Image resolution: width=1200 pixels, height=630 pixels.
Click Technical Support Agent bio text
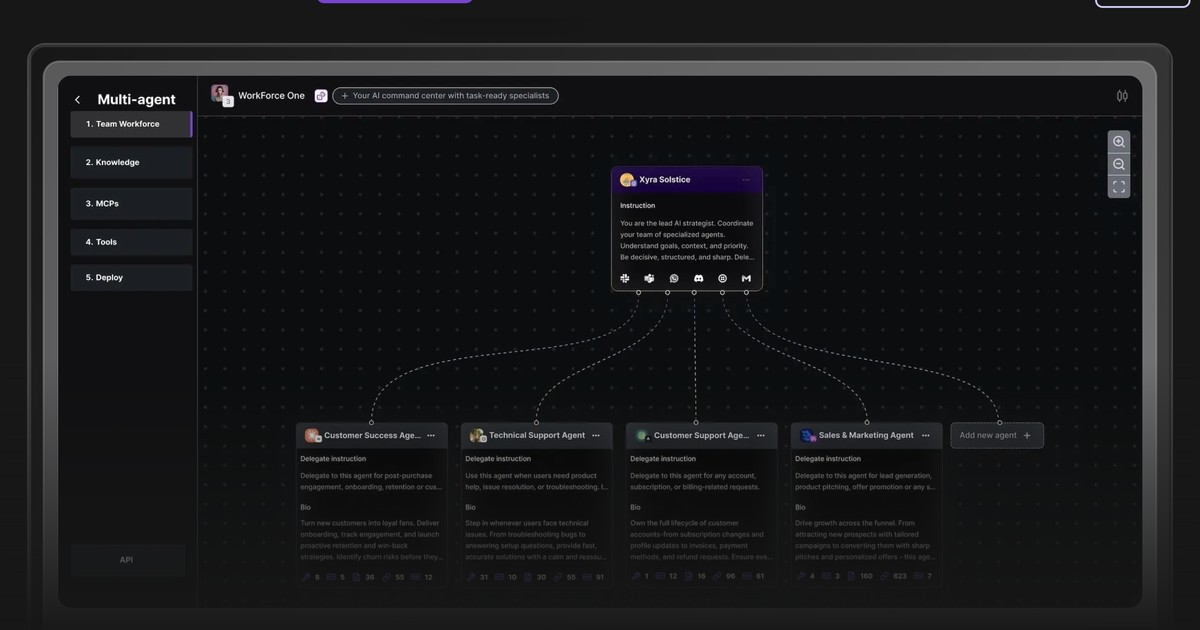pyautogui.click(x=536, y=540)
